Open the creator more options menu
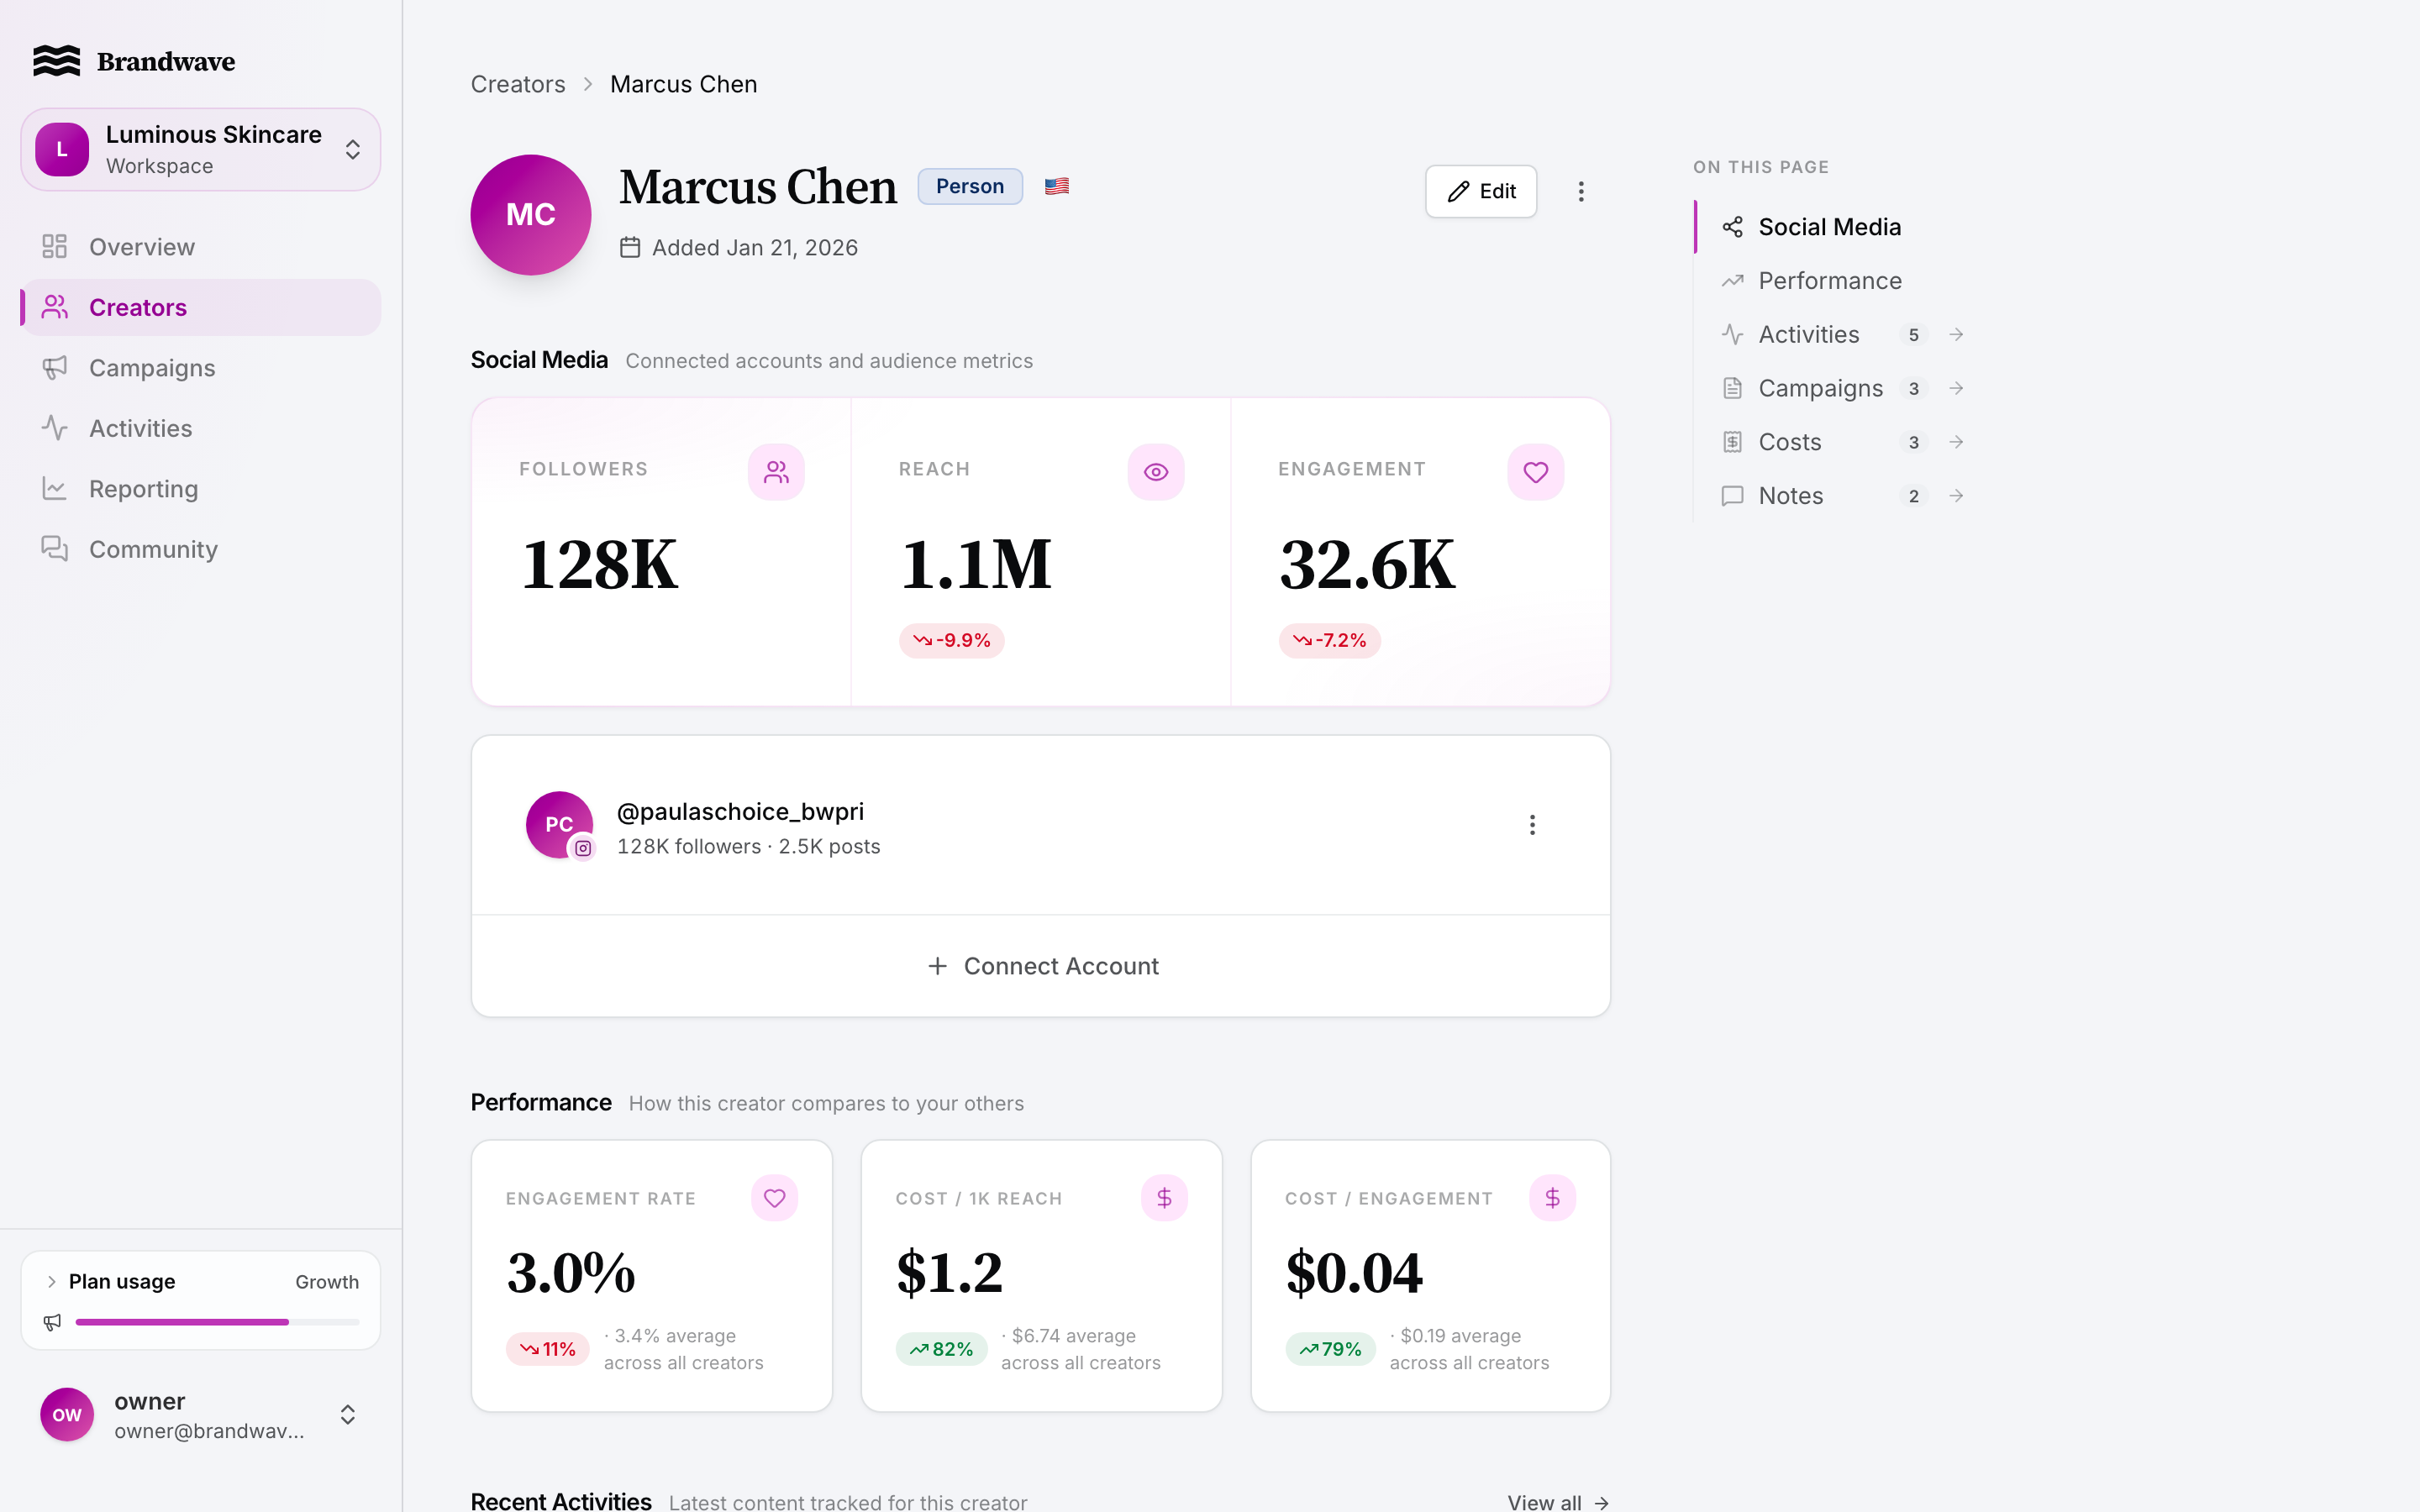2420x1512 pixels. coord(1581,192)
